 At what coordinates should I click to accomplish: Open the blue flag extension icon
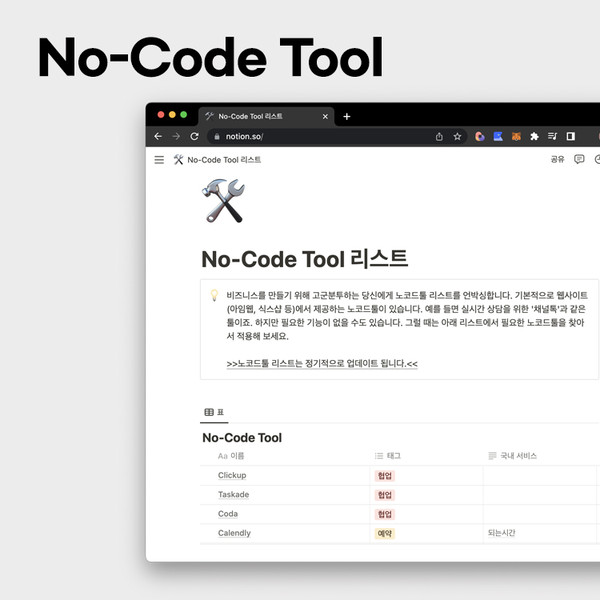[498, 136]
